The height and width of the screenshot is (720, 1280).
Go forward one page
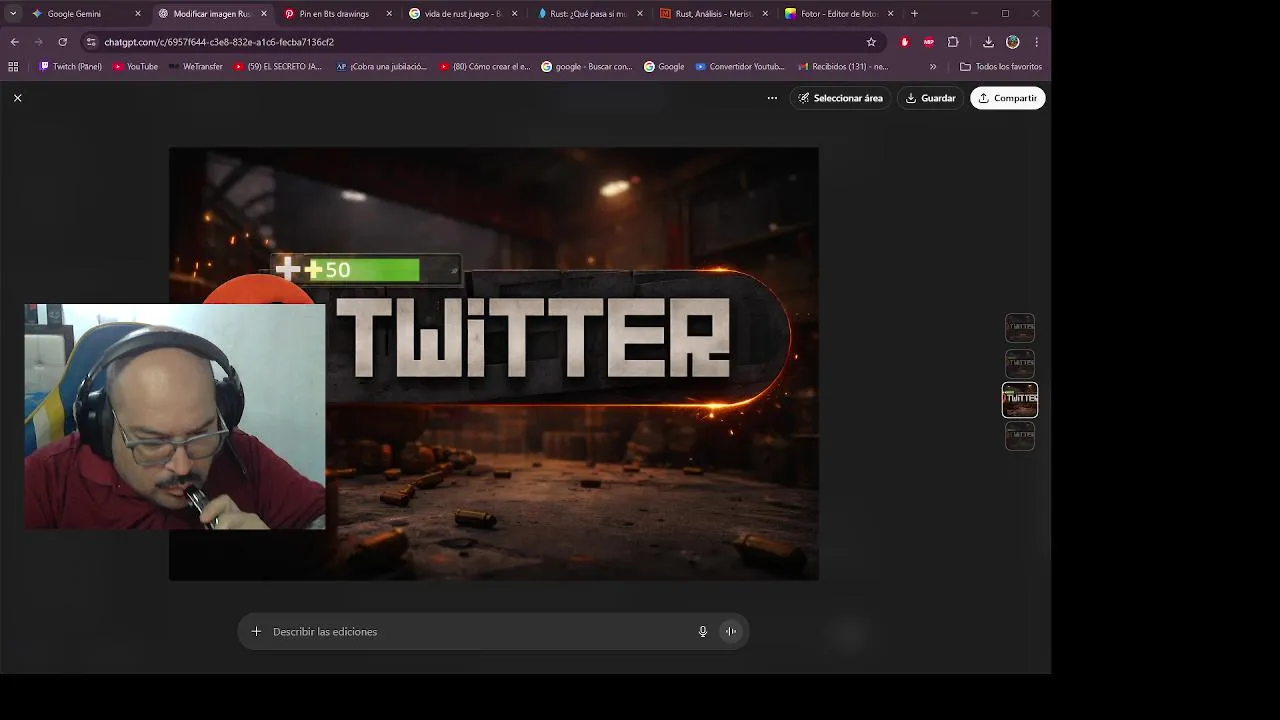(38, 42)
